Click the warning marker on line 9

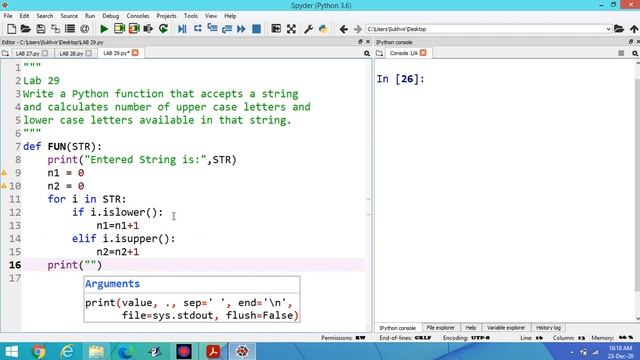pyautogui.click(x=4, y=173)
